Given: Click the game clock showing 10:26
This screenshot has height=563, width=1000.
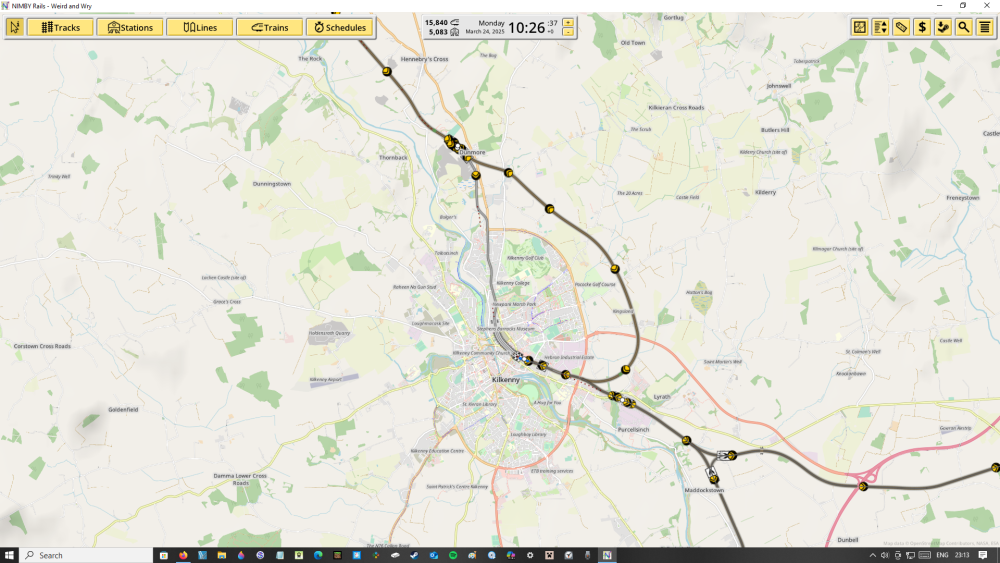Looking at the screenshot, I should [526, 27].
